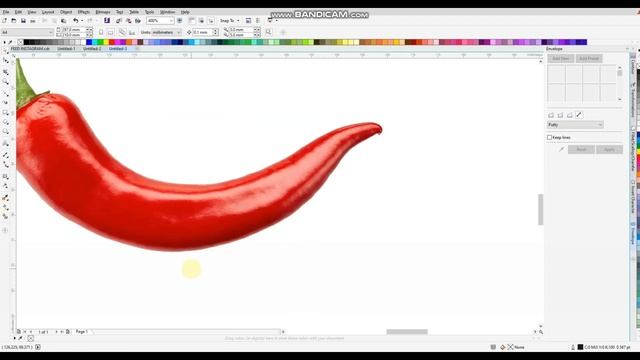Select the Ellipse tool in the toolbox
Screen dimensions: 640x360
(x=6, y=122)
